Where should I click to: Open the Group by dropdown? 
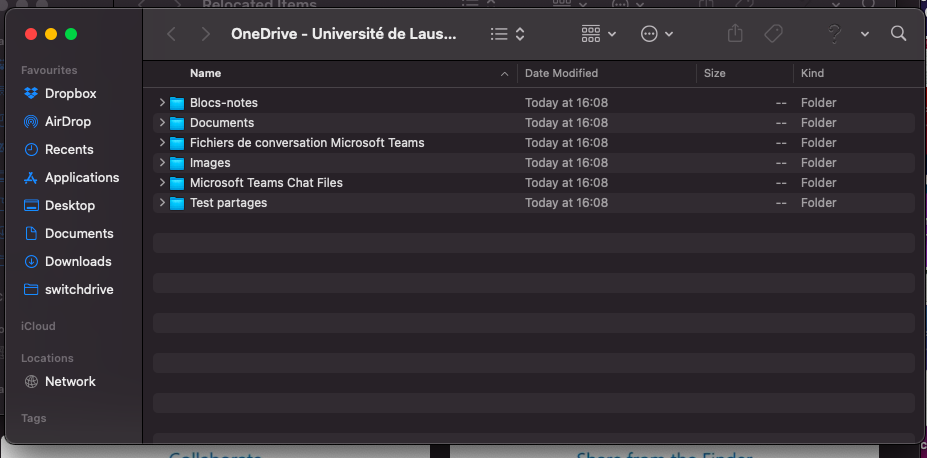pos(598,34)
